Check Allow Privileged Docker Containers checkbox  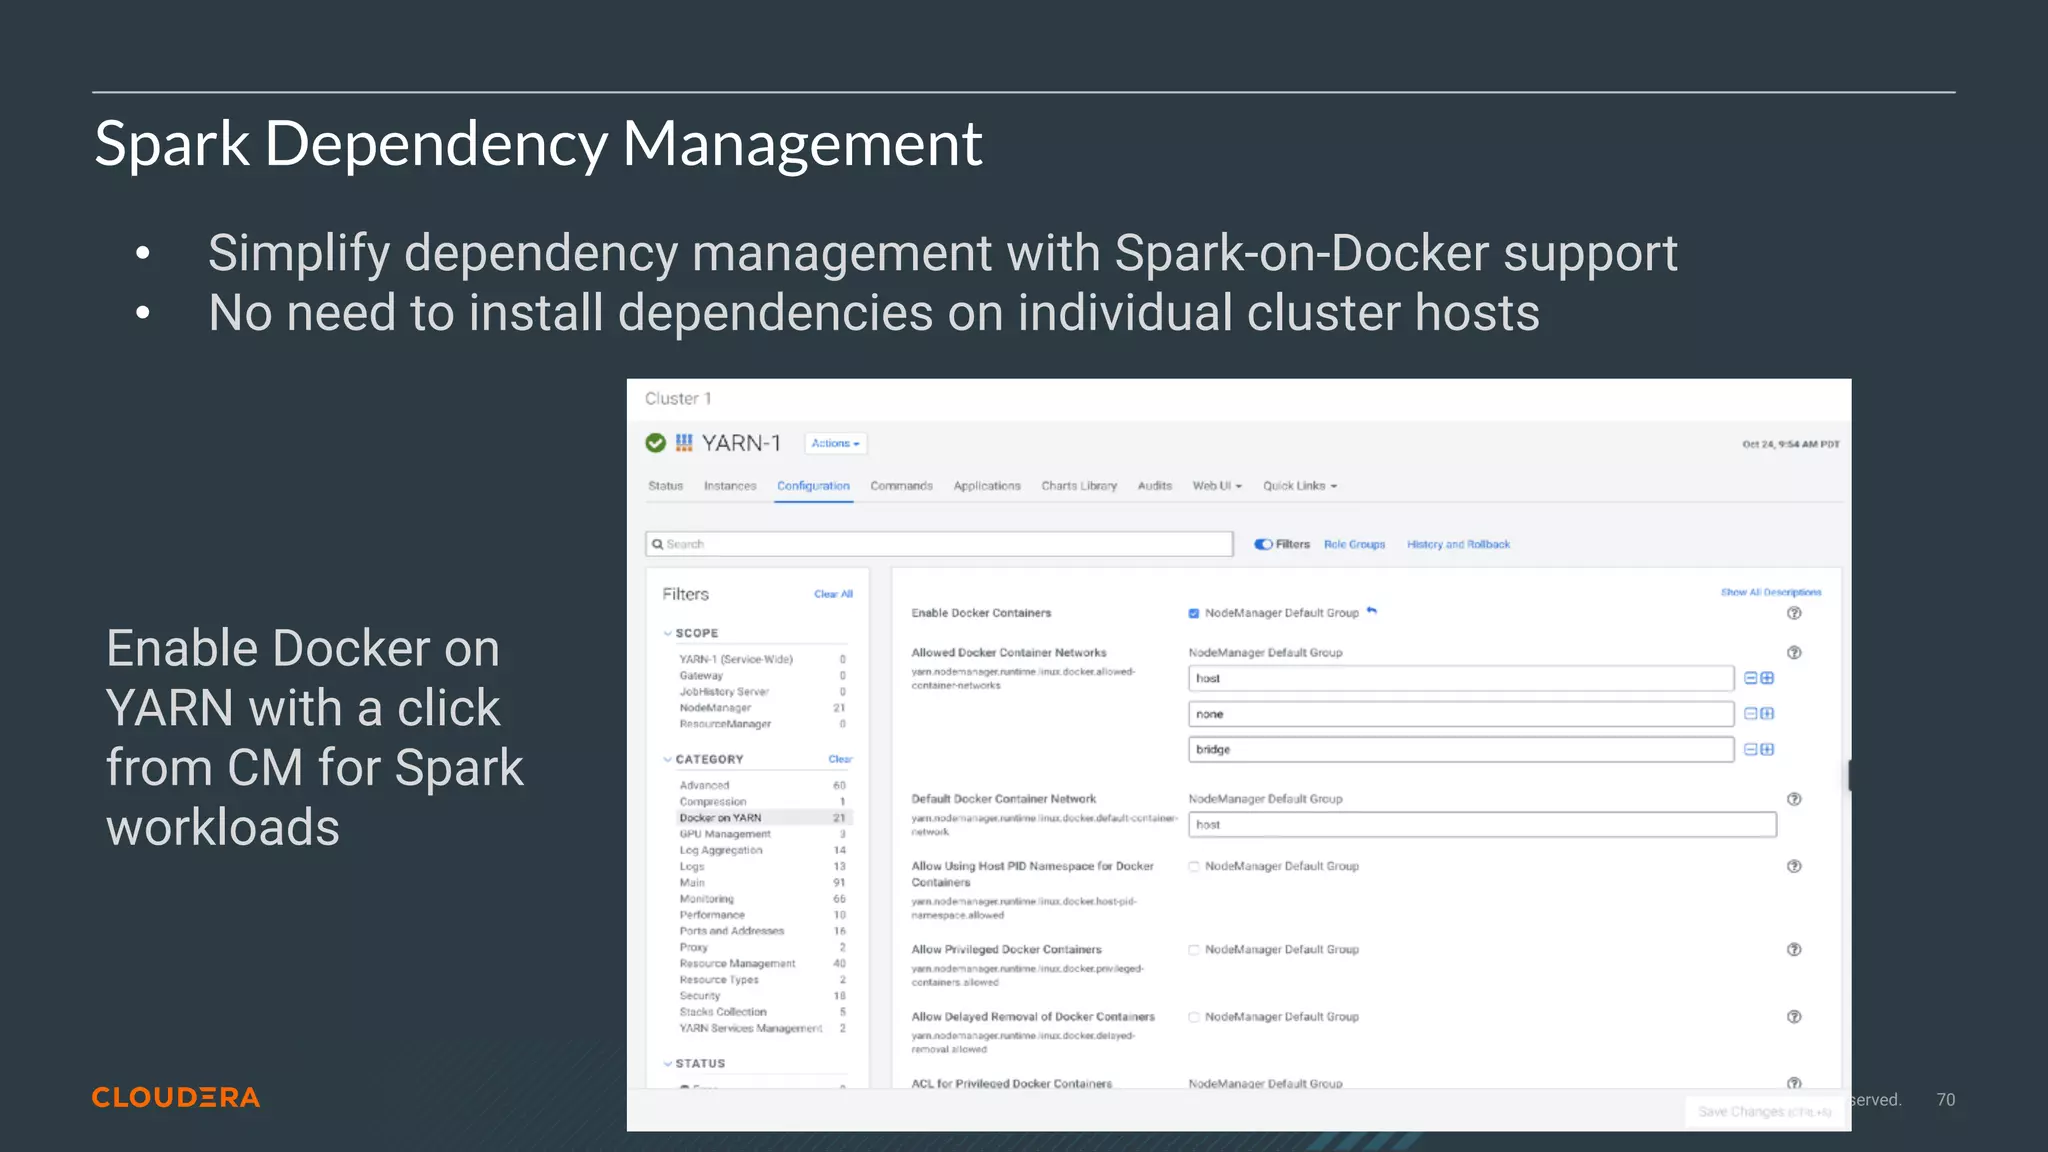[1194, 950]
